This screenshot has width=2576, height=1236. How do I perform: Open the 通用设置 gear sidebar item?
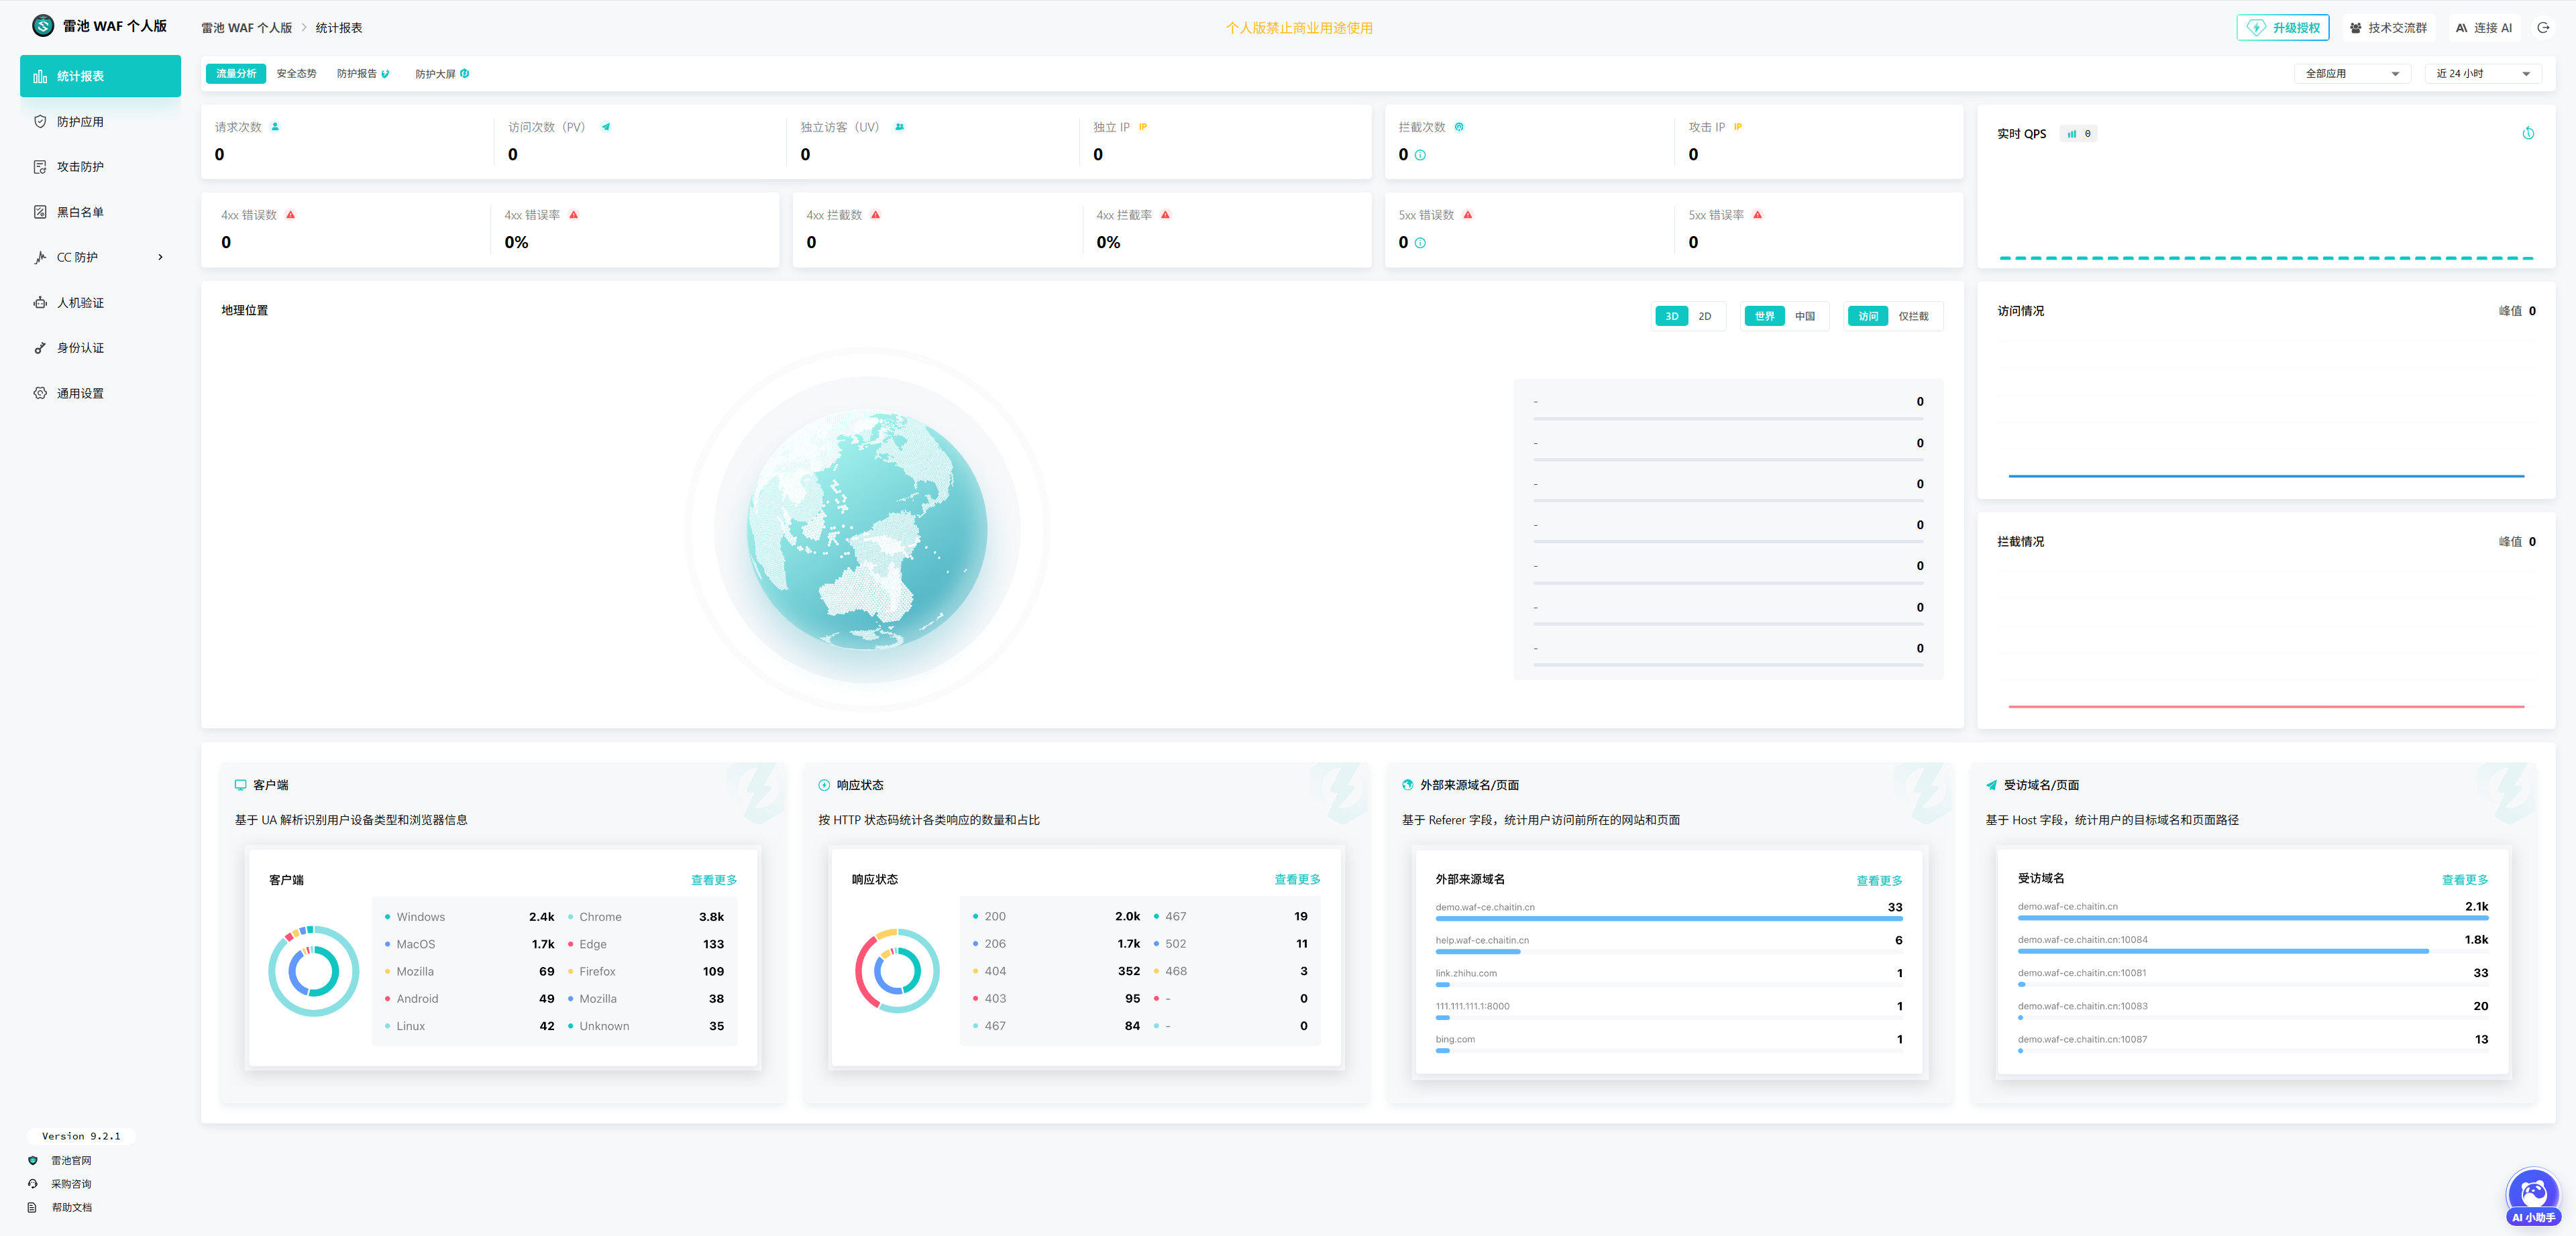(80, 394)
